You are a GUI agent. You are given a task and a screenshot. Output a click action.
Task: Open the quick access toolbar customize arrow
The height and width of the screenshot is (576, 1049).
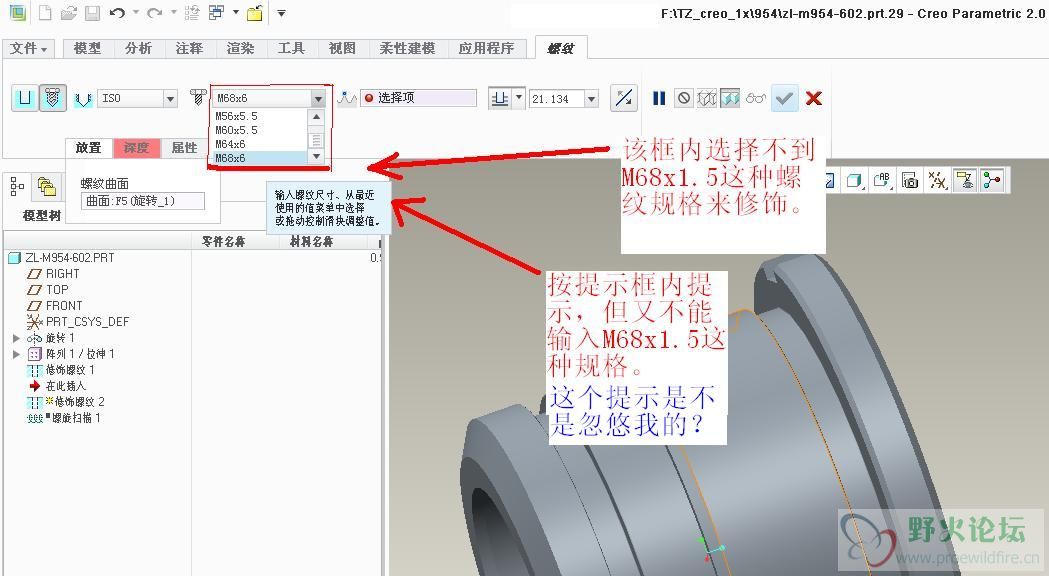(282, 13)
